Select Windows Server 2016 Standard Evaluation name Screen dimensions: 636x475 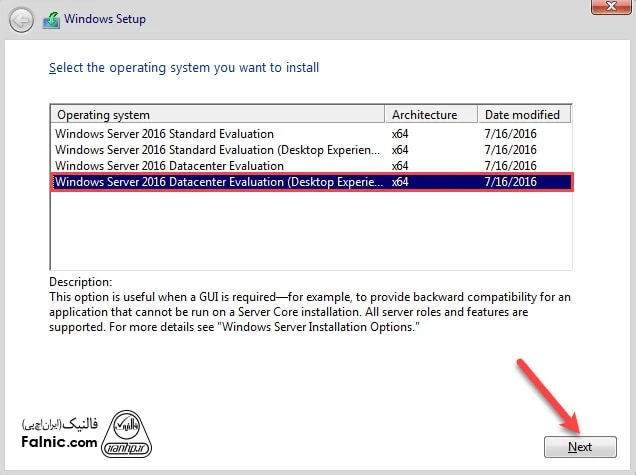(x=164, y=134)
